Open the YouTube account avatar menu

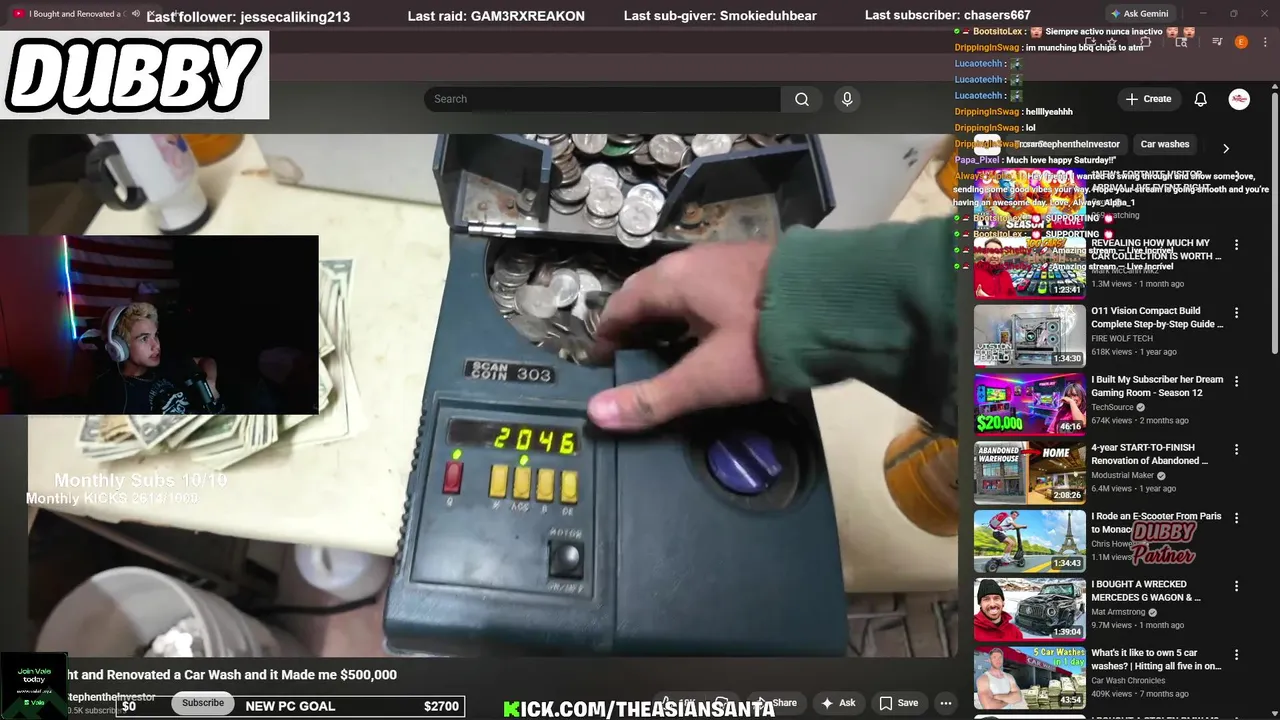1239,99
